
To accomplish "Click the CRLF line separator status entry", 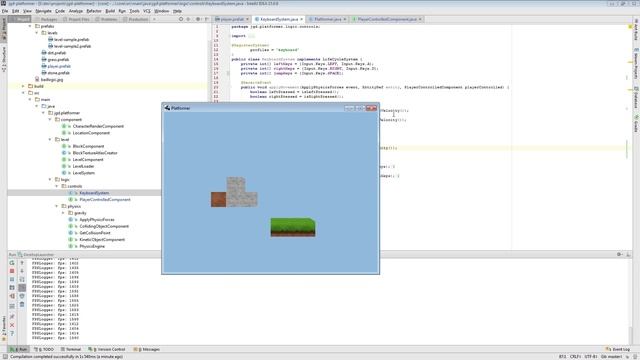I will (x=575, y=357).
